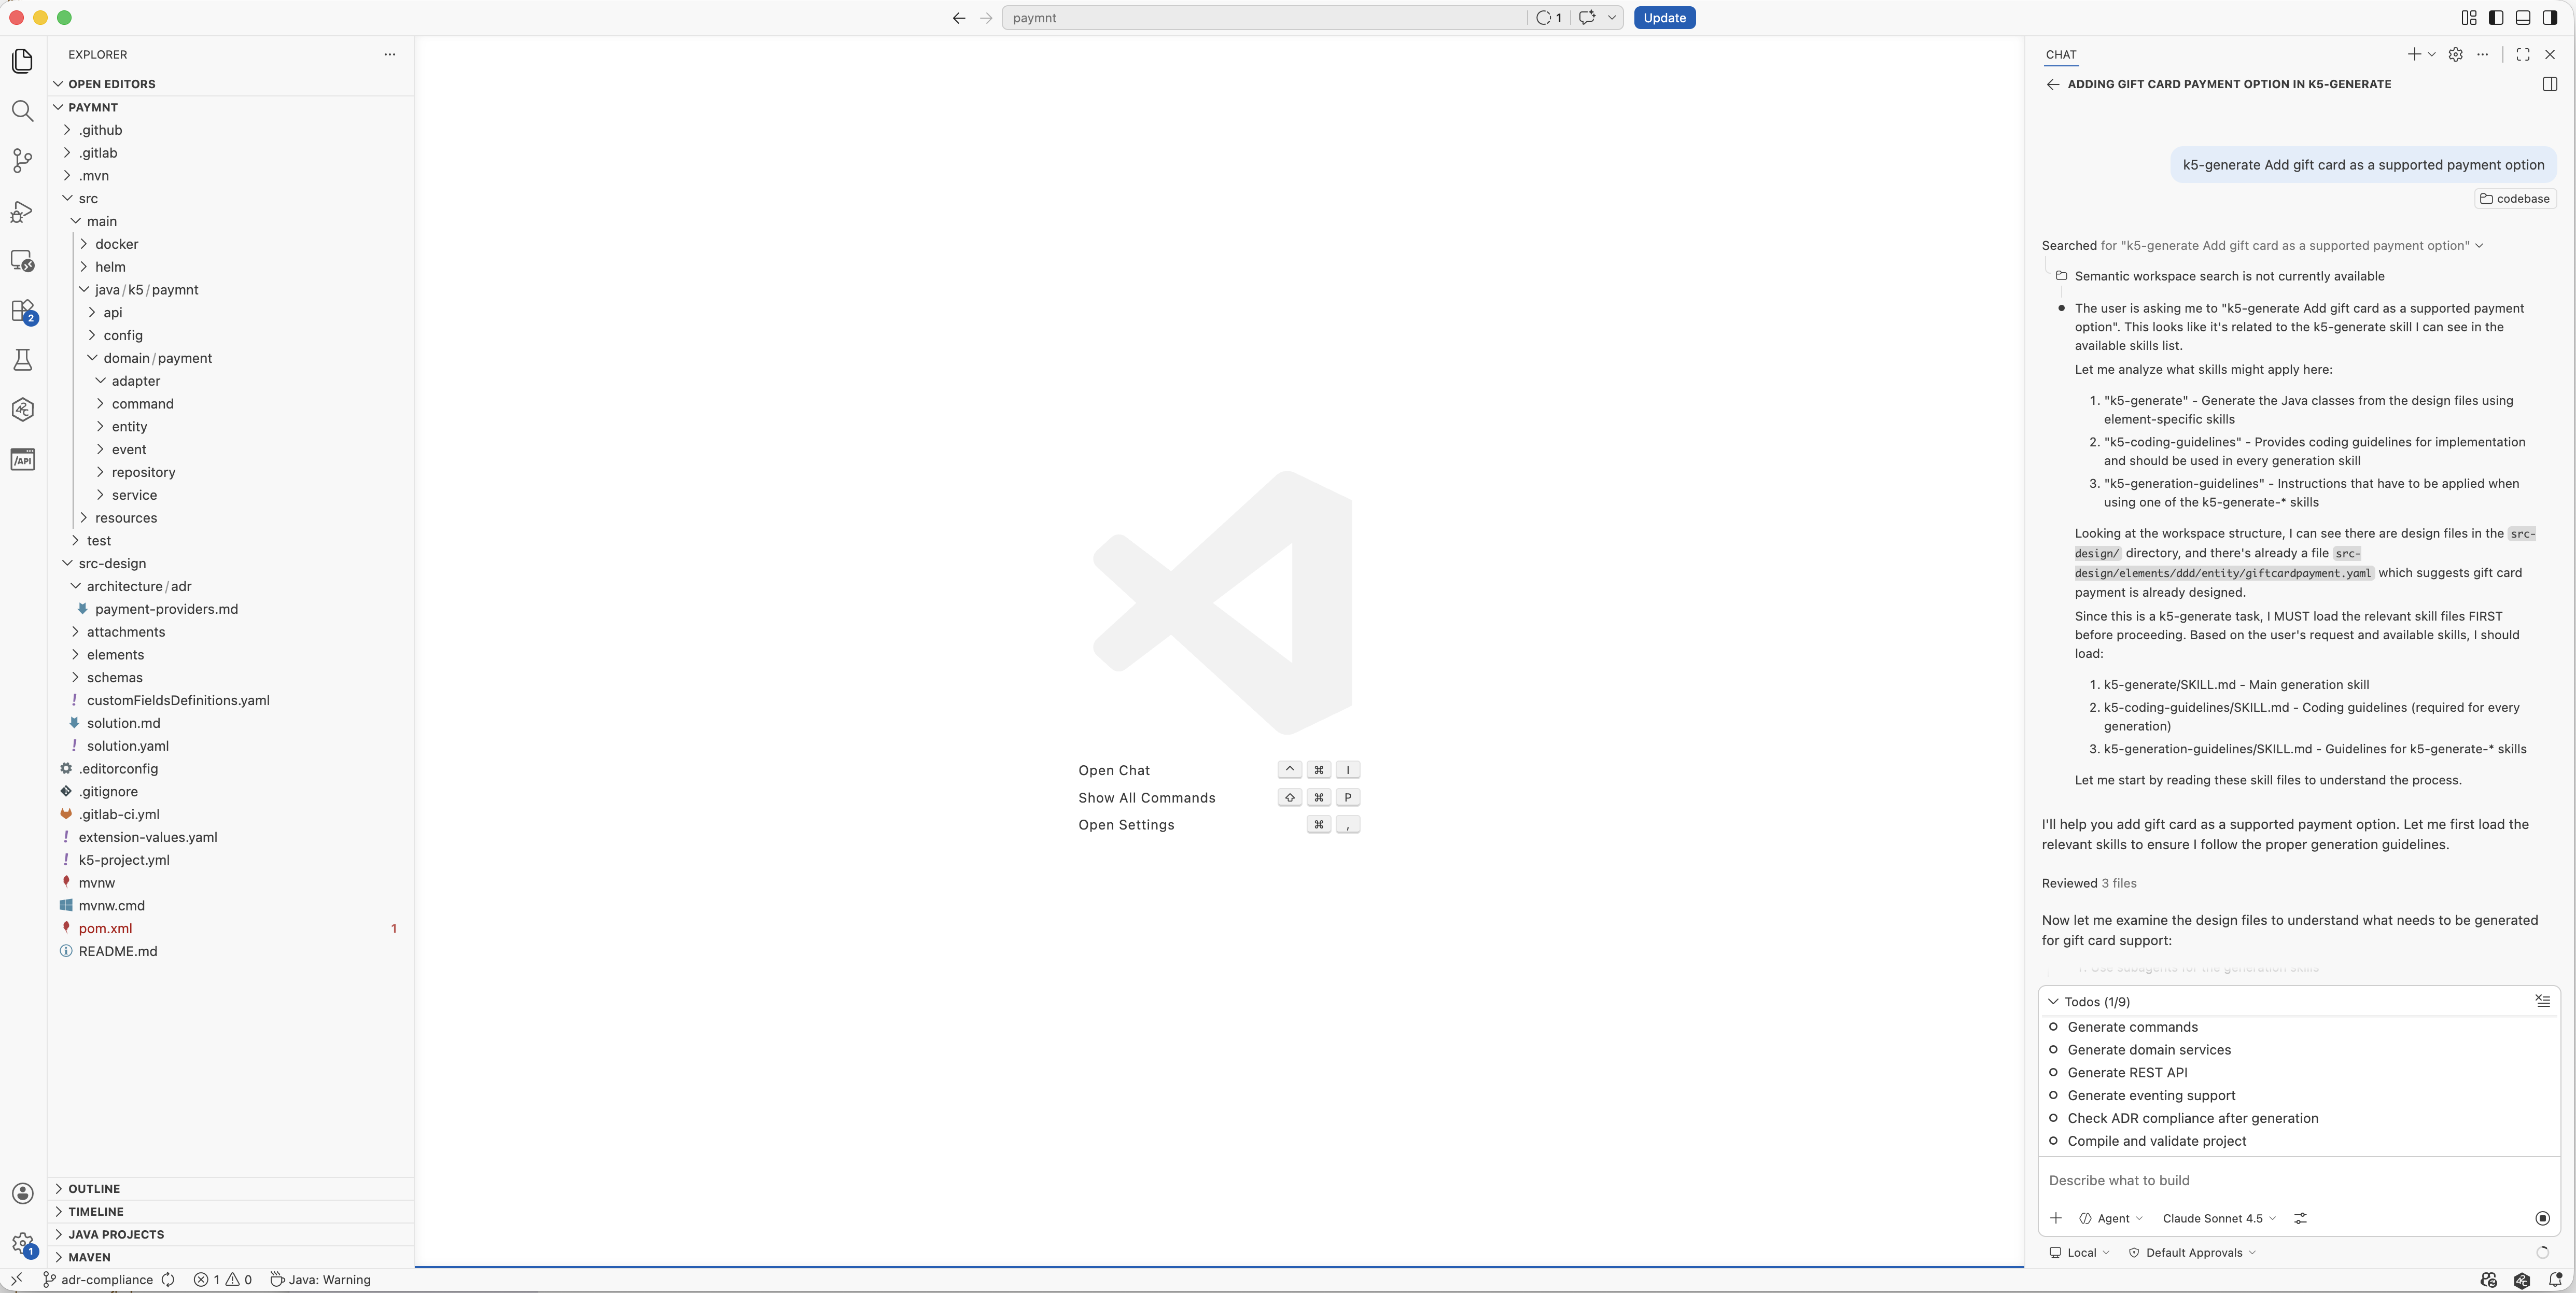The width and height of the screenshot is (2576, 1293).
Task: Open chat dropdown arrow in title bar
Action: click(x=1611, y=18)
